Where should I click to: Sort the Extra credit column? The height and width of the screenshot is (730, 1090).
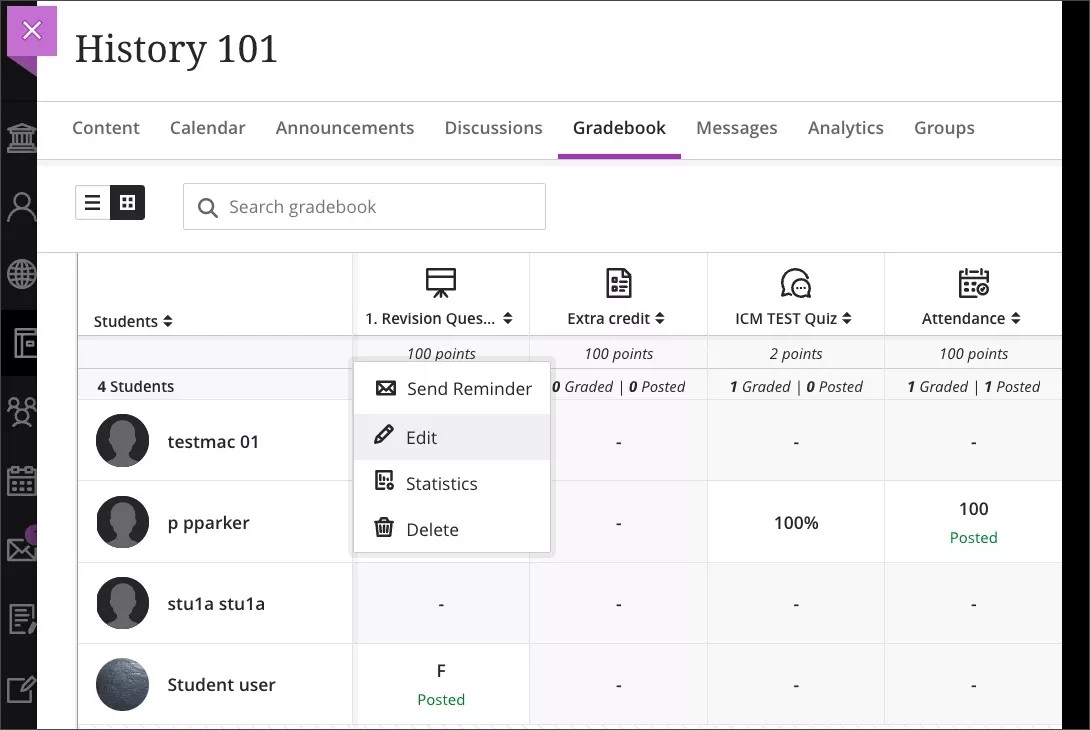pyautogui.click(x=658, y=318)
